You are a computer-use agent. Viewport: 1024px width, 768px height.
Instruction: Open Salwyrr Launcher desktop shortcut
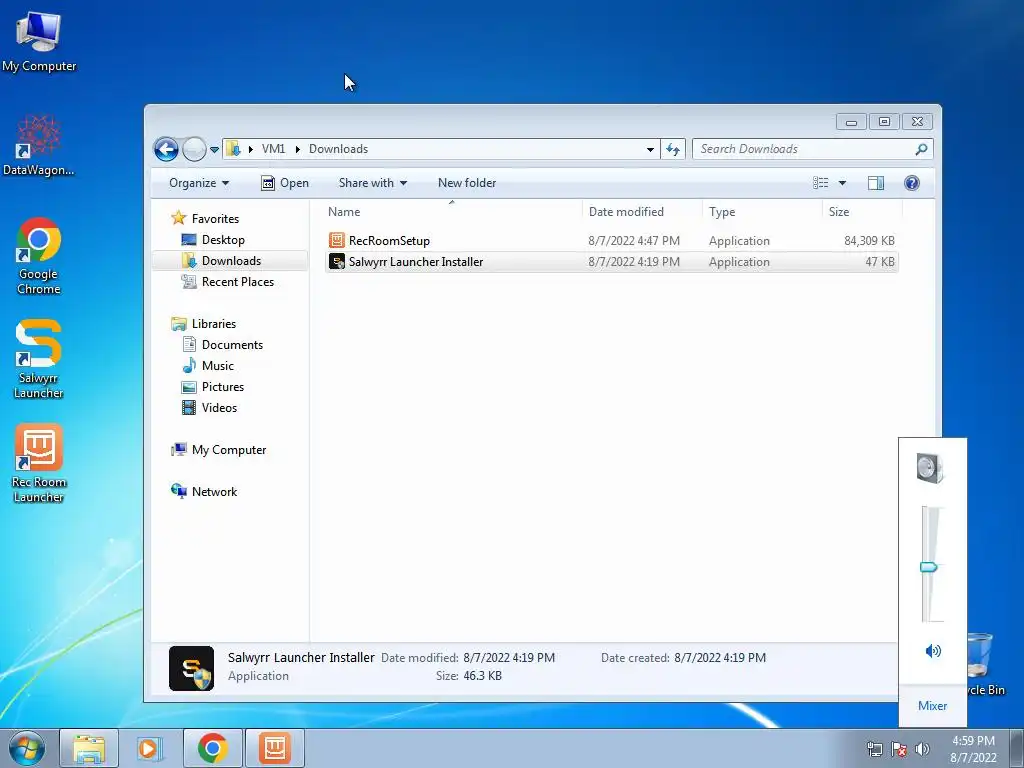point(39,359)
